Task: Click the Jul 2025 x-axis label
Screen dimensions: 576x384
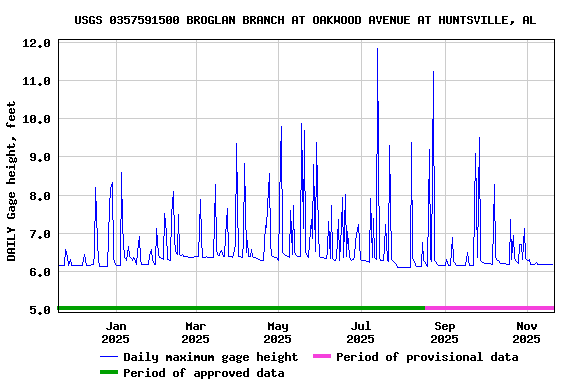Action: point(360,332)
